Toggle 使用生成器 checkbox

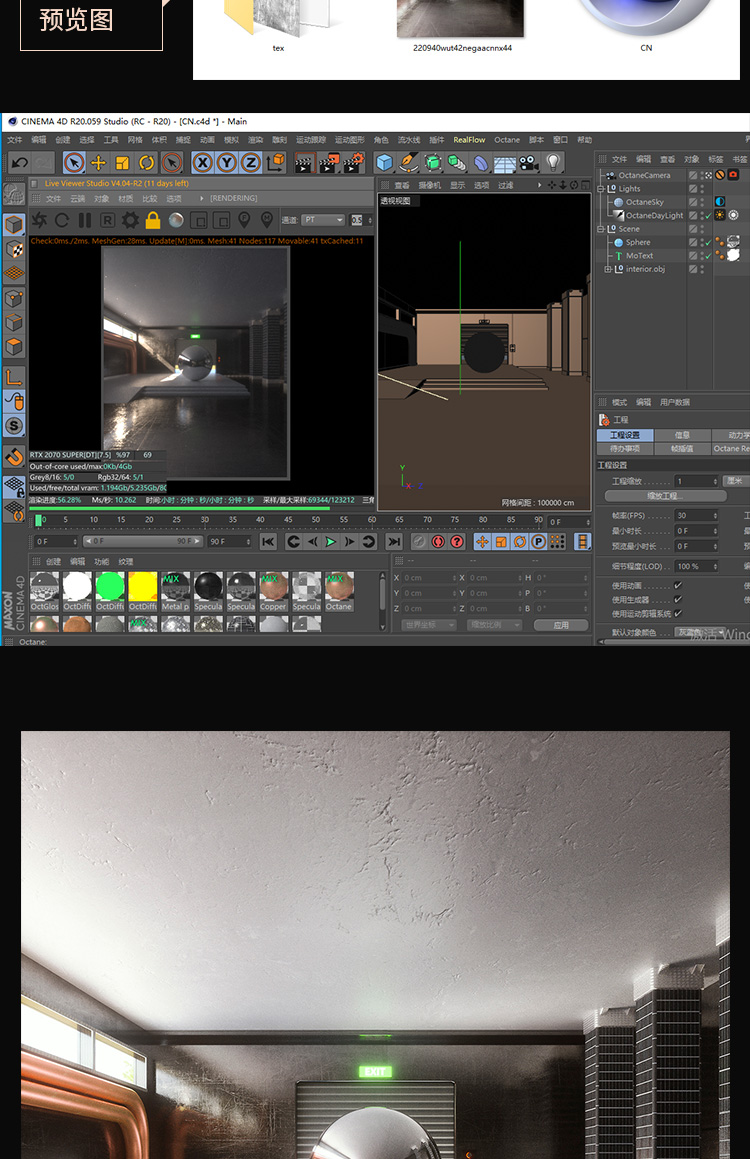click(x=678, y=599)
